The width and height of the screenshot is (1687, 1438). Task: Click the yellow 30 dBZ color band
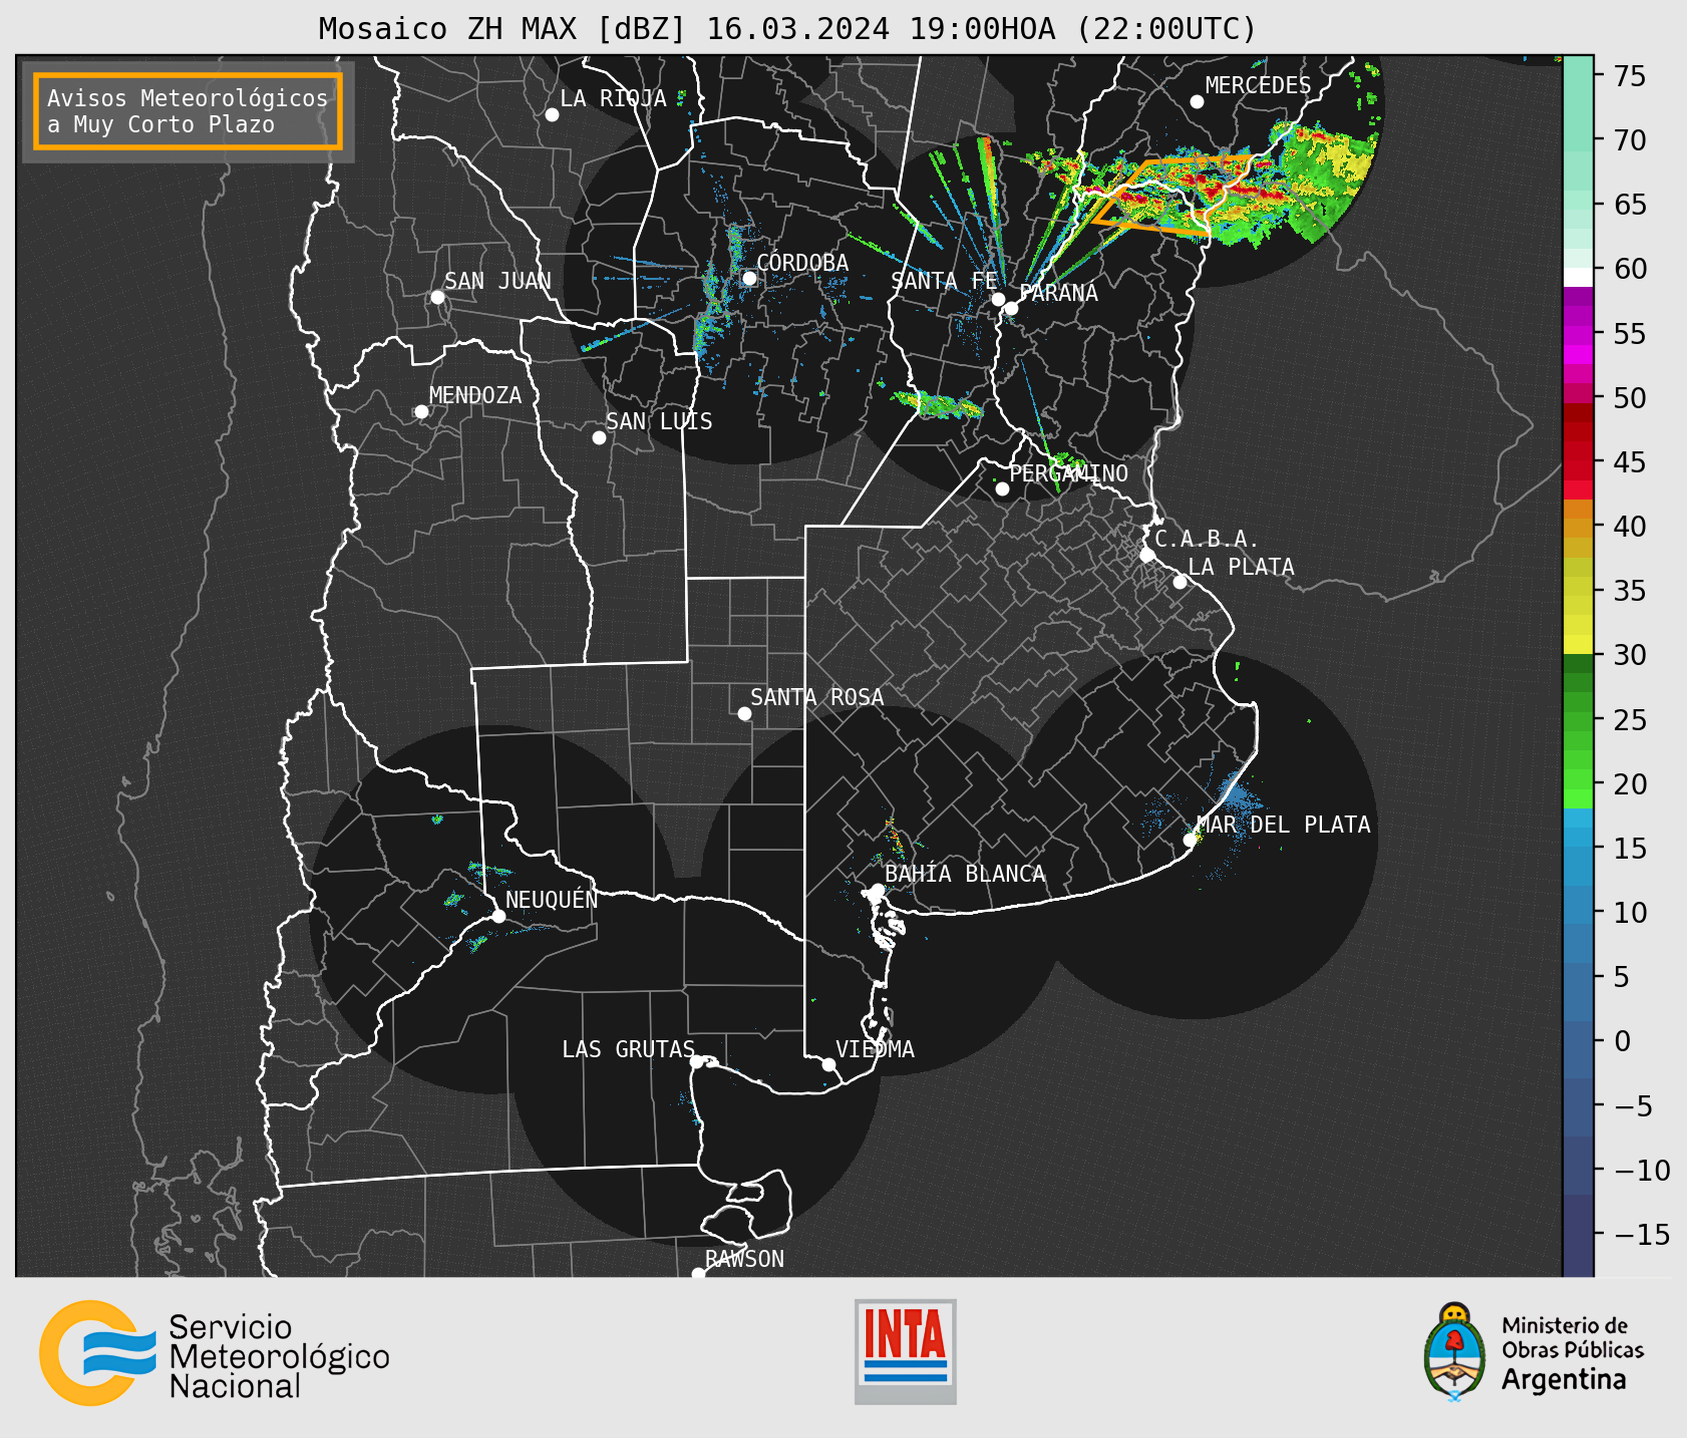click(1578, 645)
